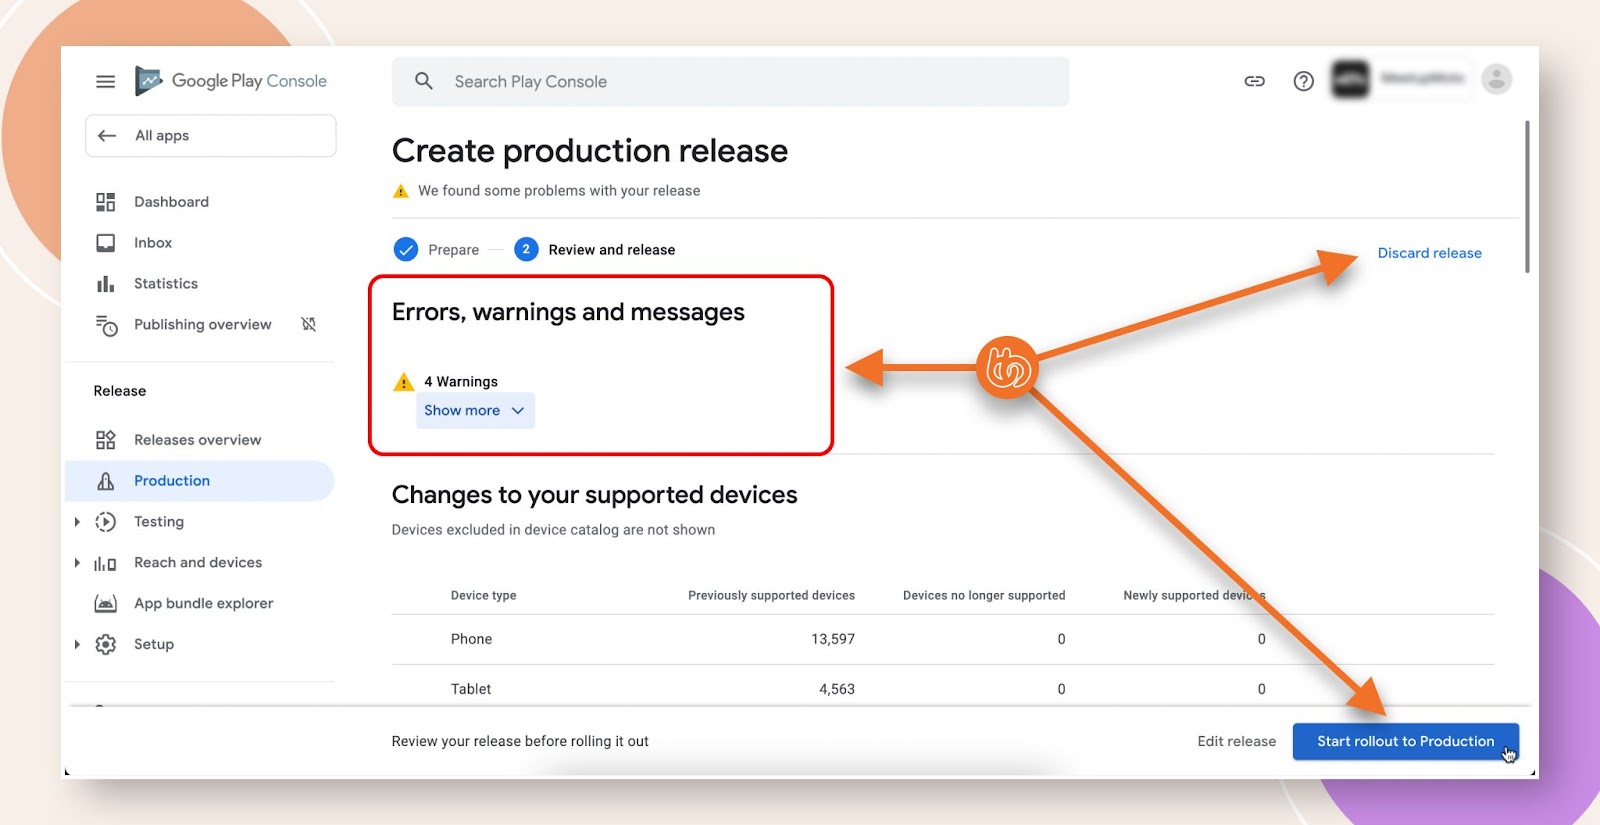Select Production in the sidebar
Viewport: 1600px width, 825px height.
tap(200, 481)
